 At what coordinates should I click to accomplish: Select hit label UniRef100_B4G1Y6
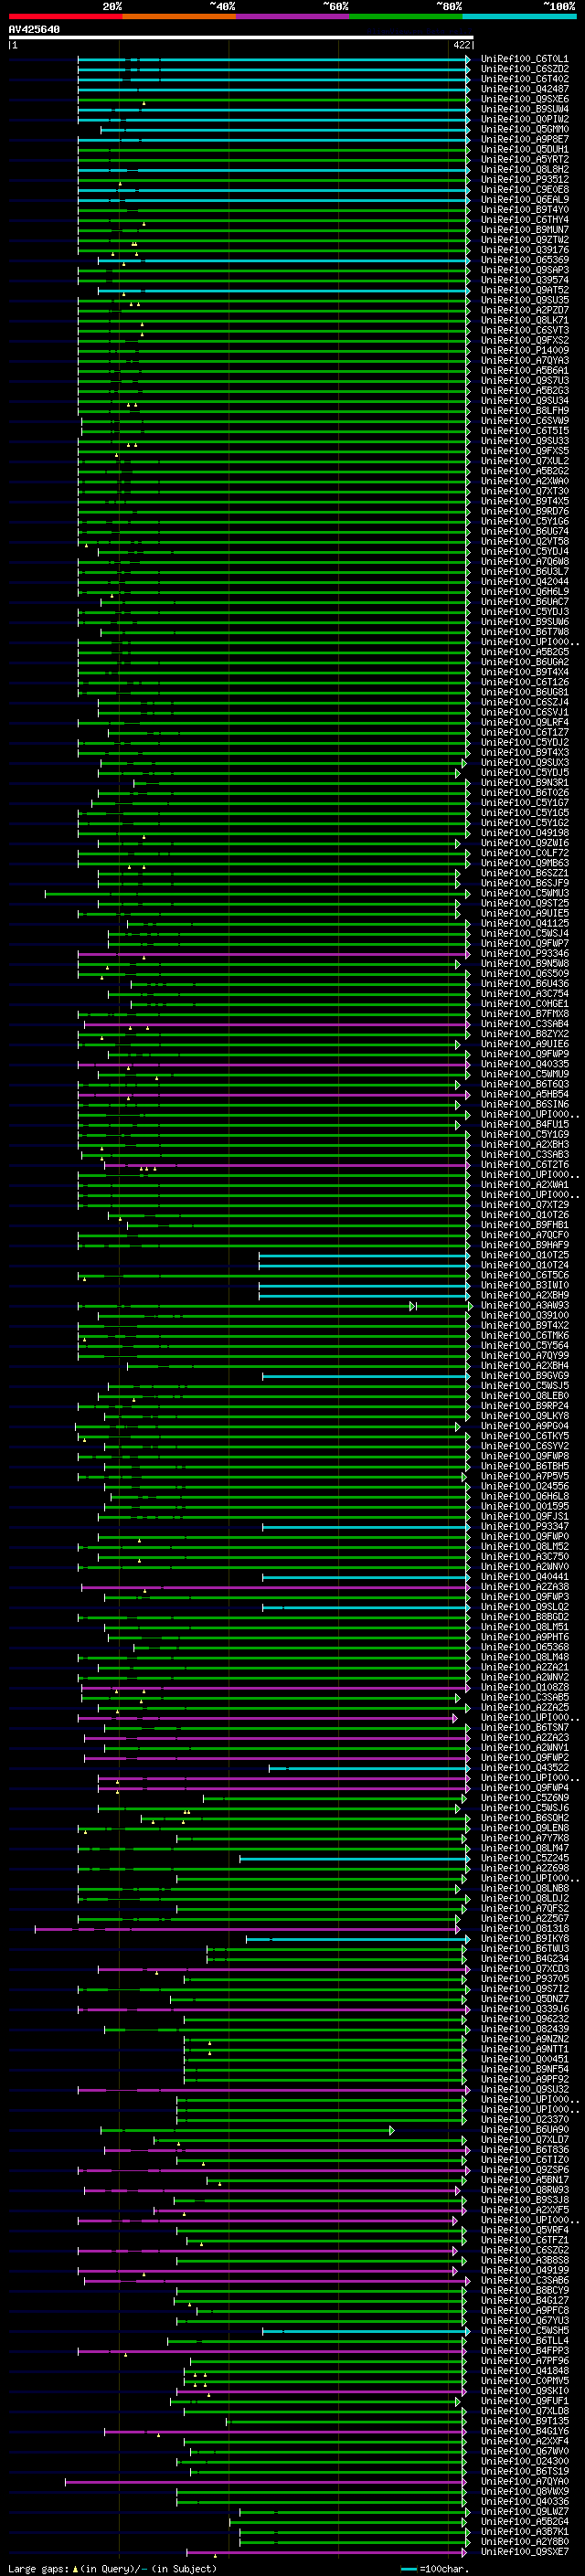524,2431
